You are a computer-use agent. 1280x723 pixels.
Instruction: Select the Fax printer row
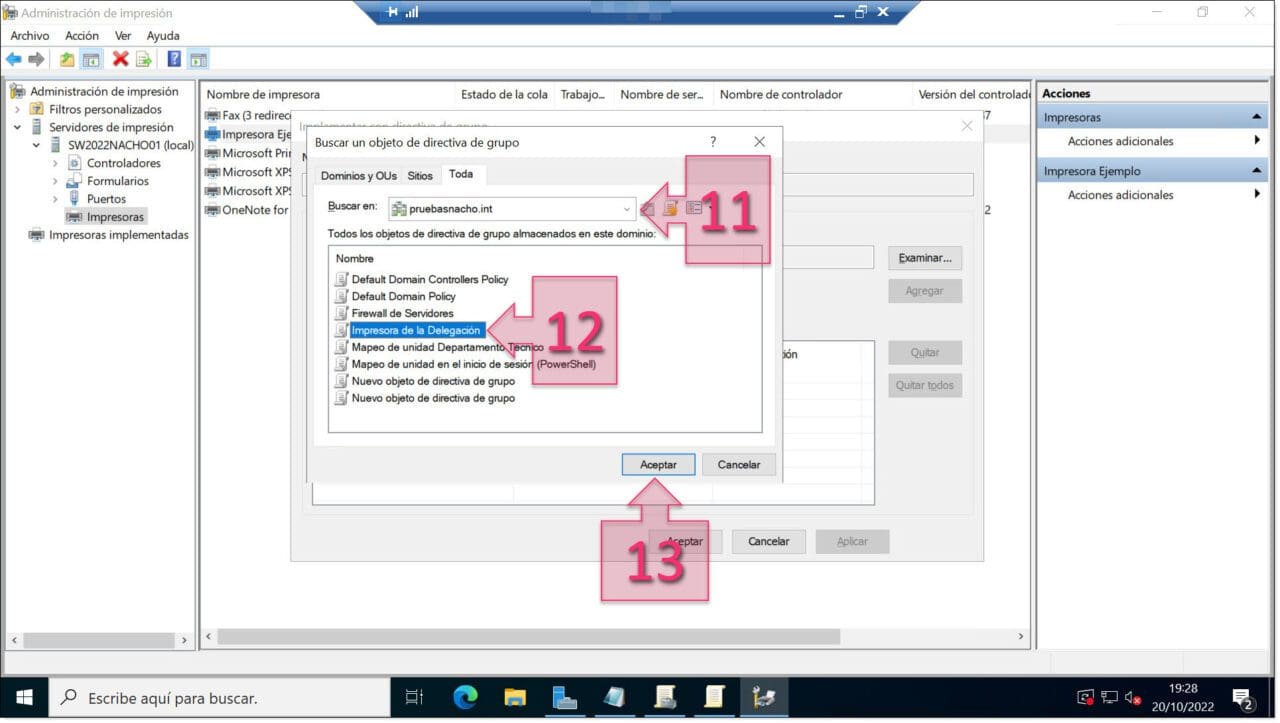click(x=247, y=115)
